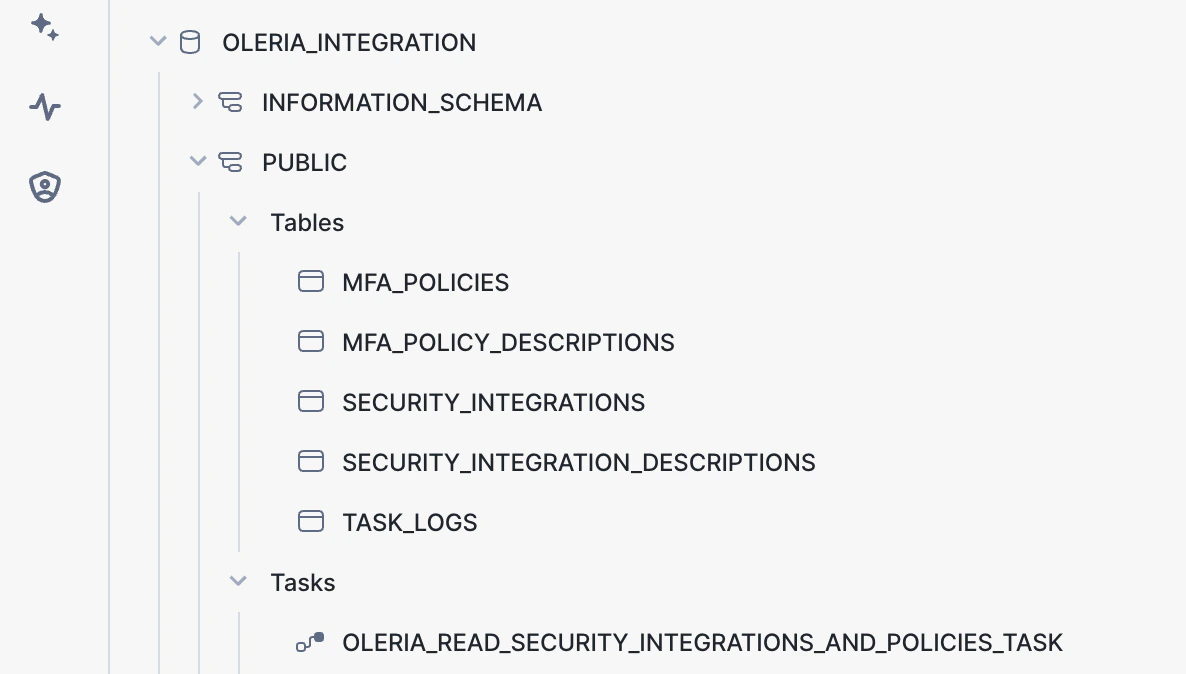Click the TASK_LOGS table icon
Viewport: 1186px width, 674px height.
pos(311,521)
